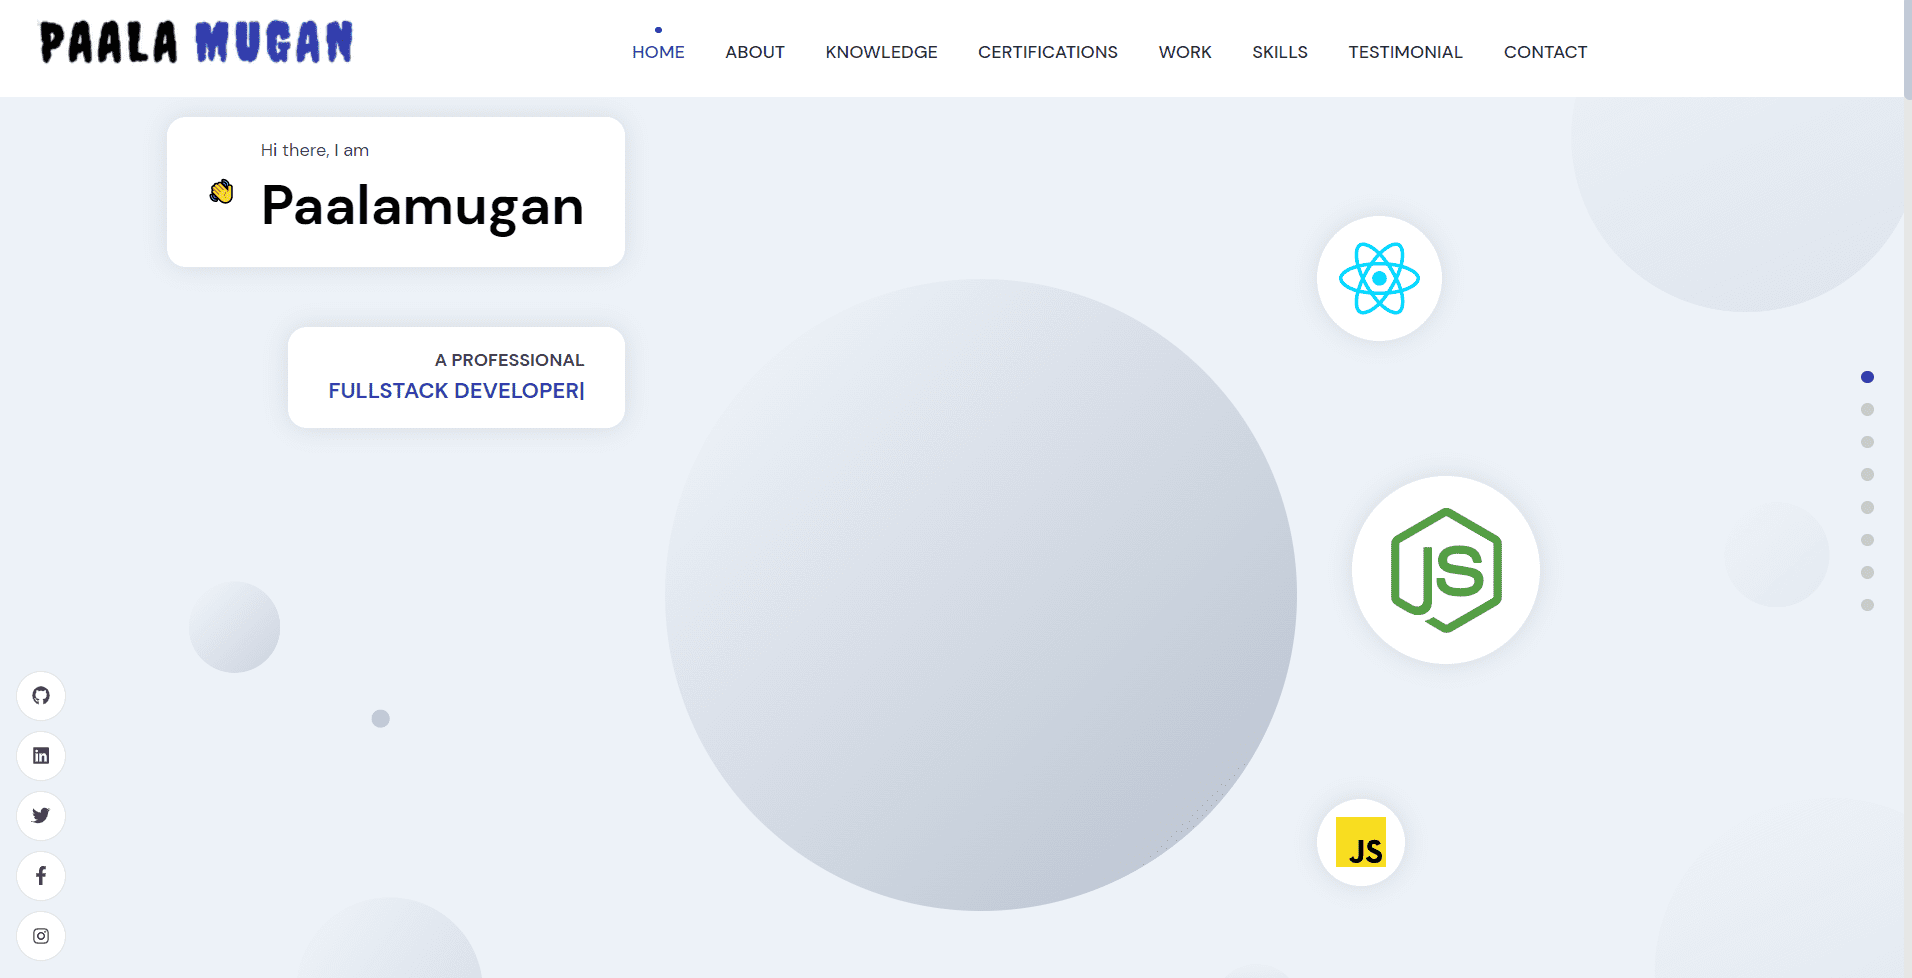Click the yellow JavaScript logo bubble
1912x978 pixels.
pyautogui.click(x=1361, y=843)
